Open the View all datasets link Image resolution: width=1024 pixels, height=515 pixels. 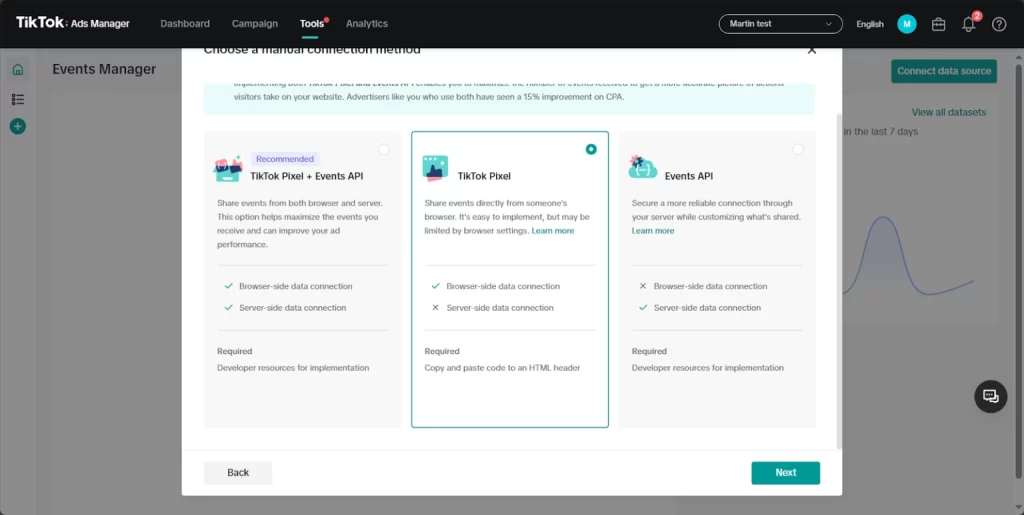click(x=949, y=112)
